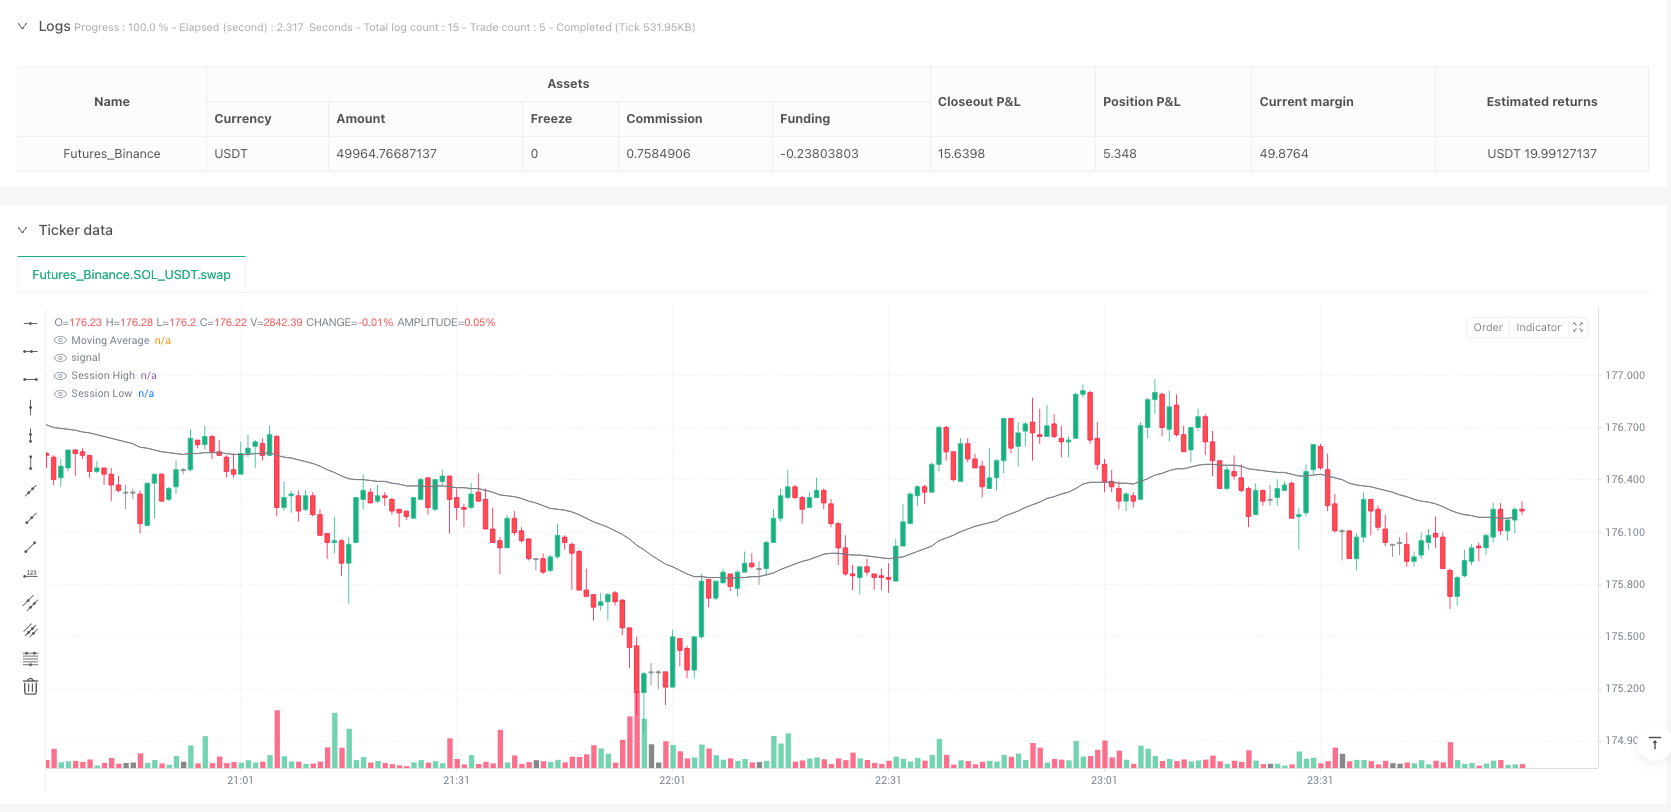The image size is (1671, 812).
Task: Select the parallel channel lines tool
Action: [31, 603]
